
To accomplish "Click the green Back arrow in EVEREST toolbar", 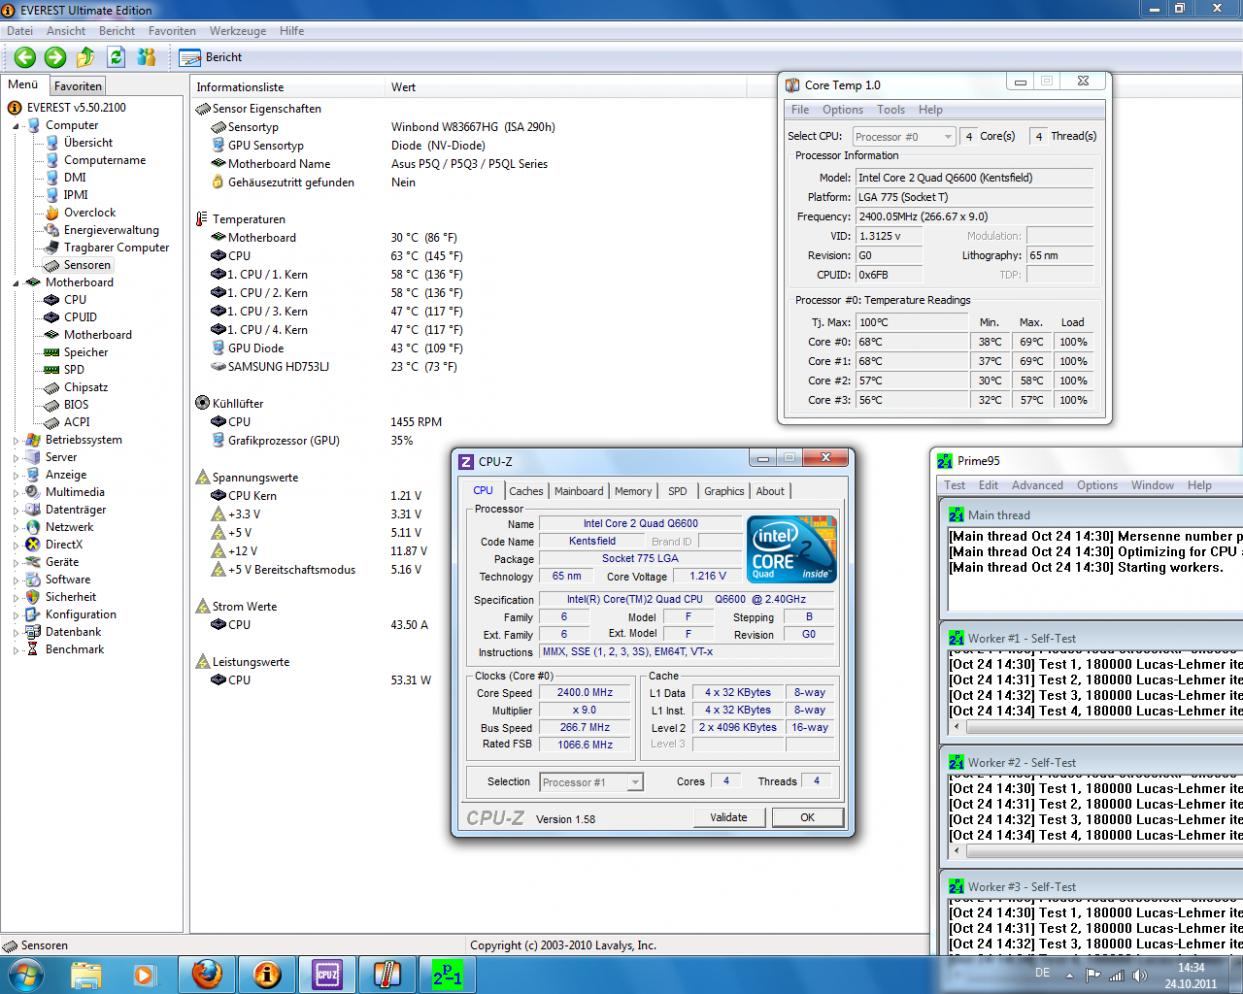I will (25, 57).
